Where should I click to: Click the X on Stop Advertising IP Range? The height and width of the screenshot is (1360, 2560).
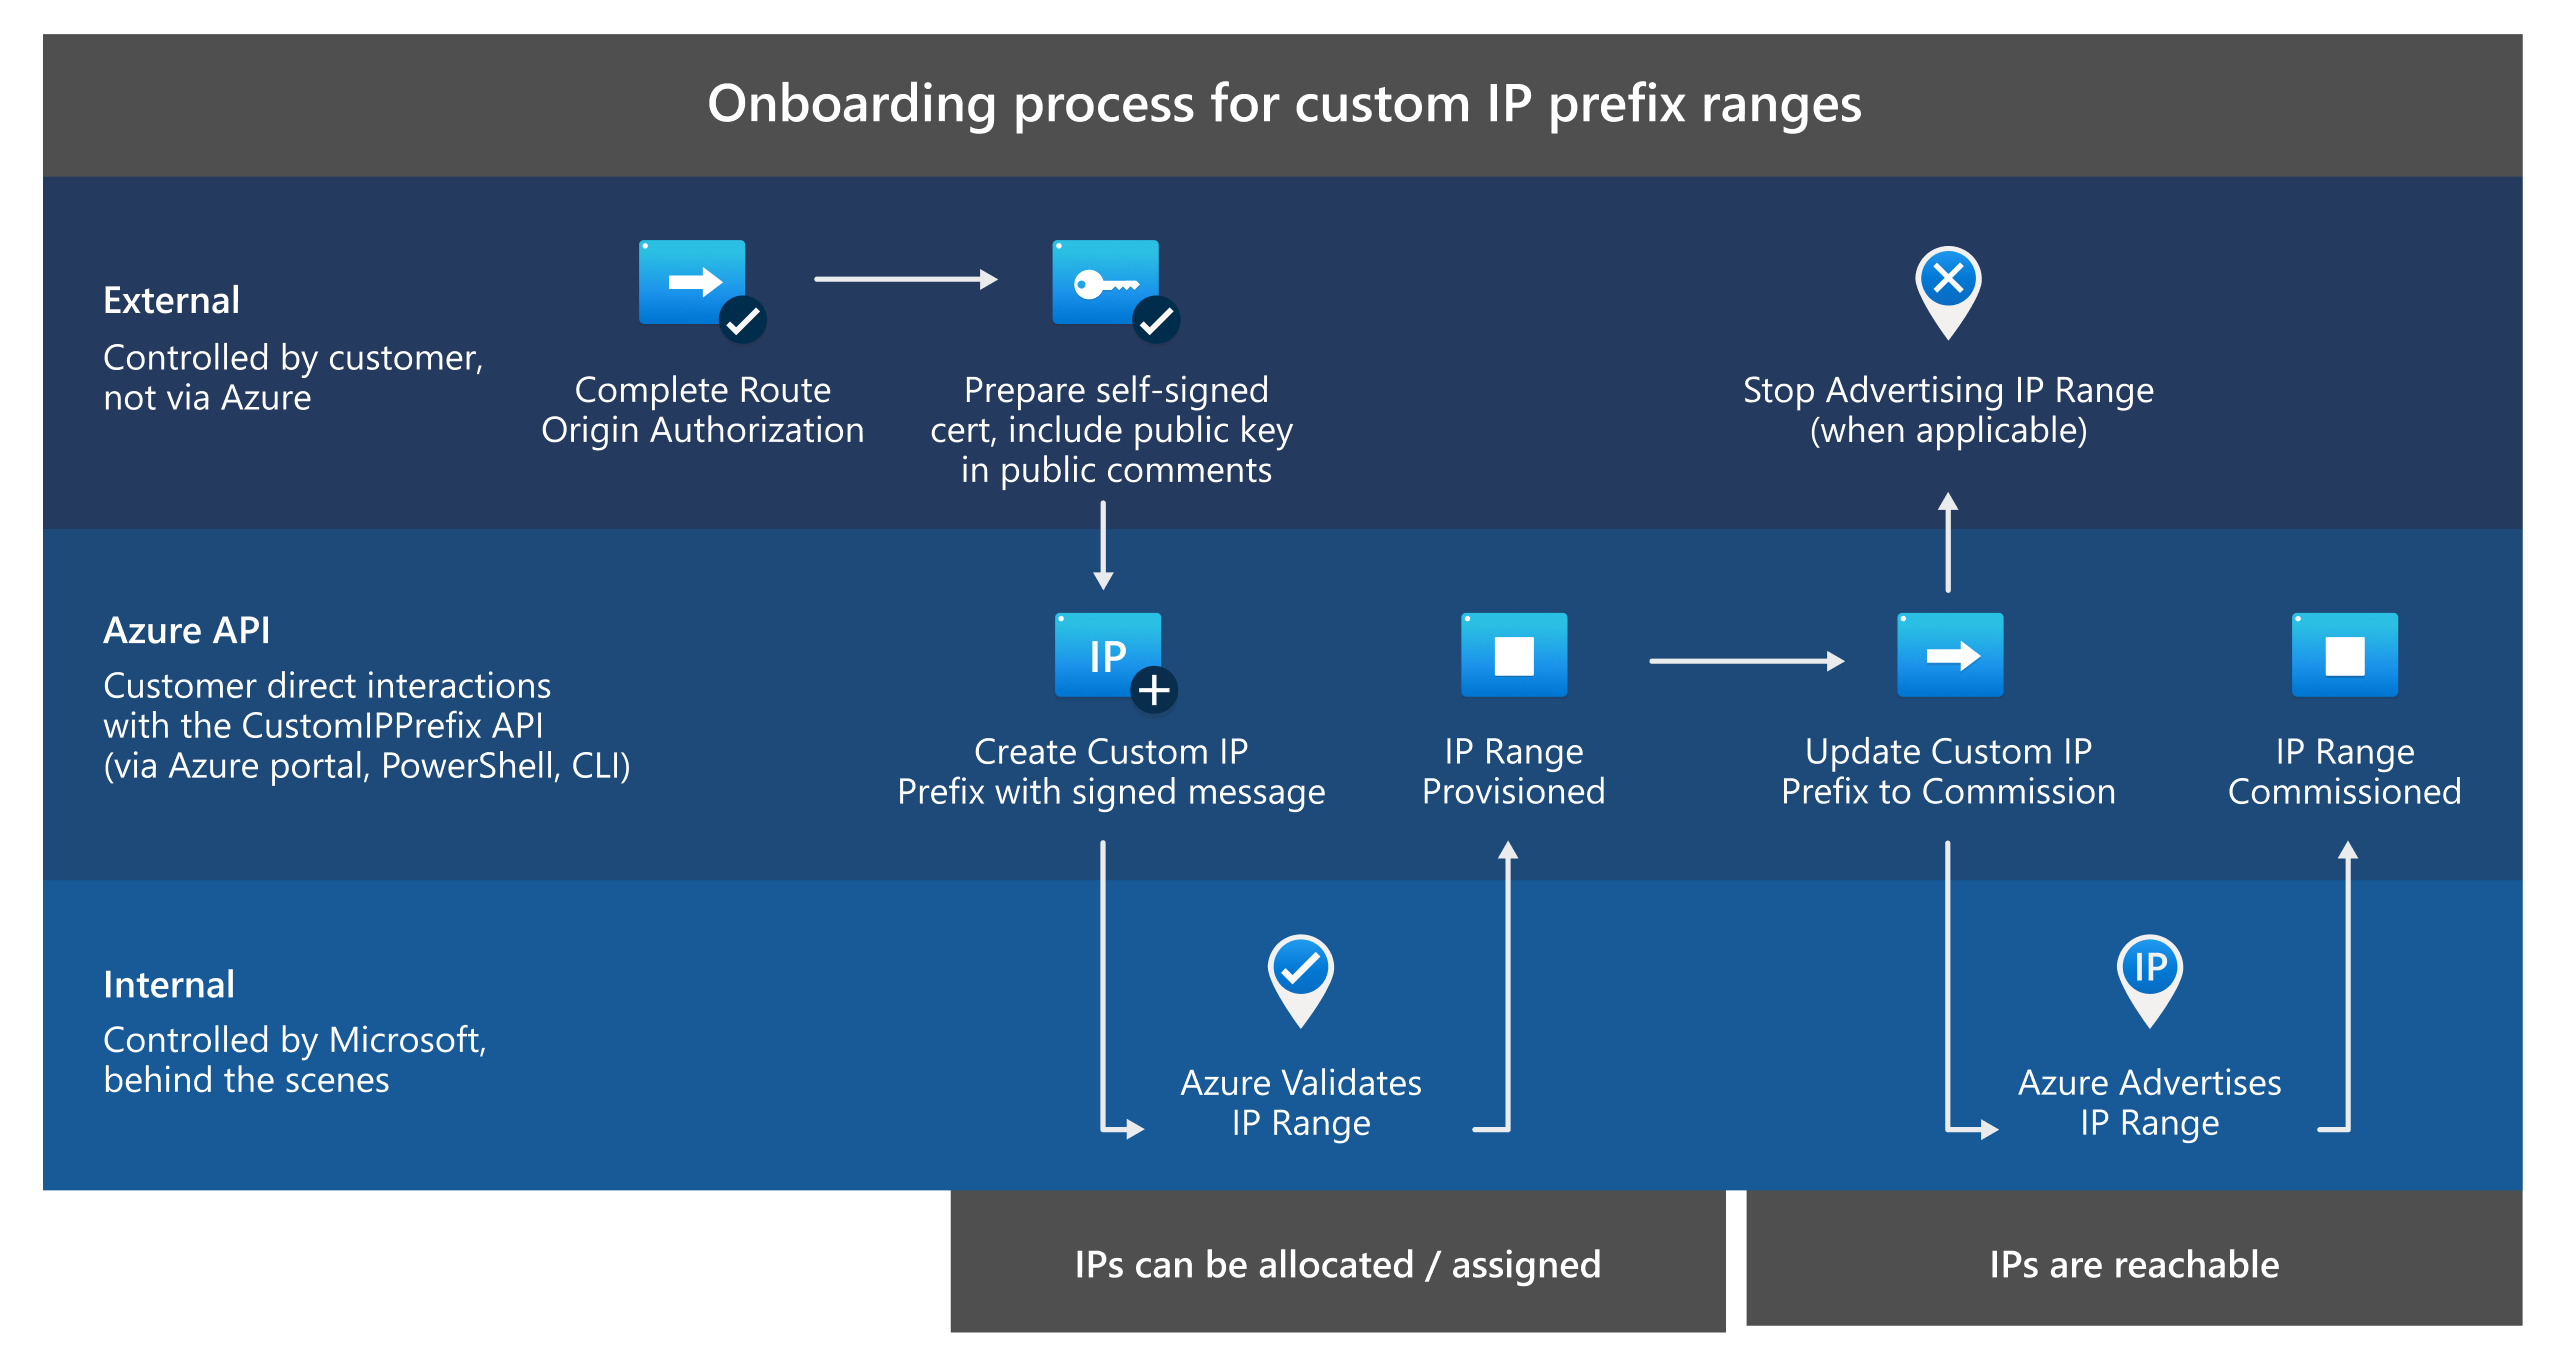point(1950,273)
